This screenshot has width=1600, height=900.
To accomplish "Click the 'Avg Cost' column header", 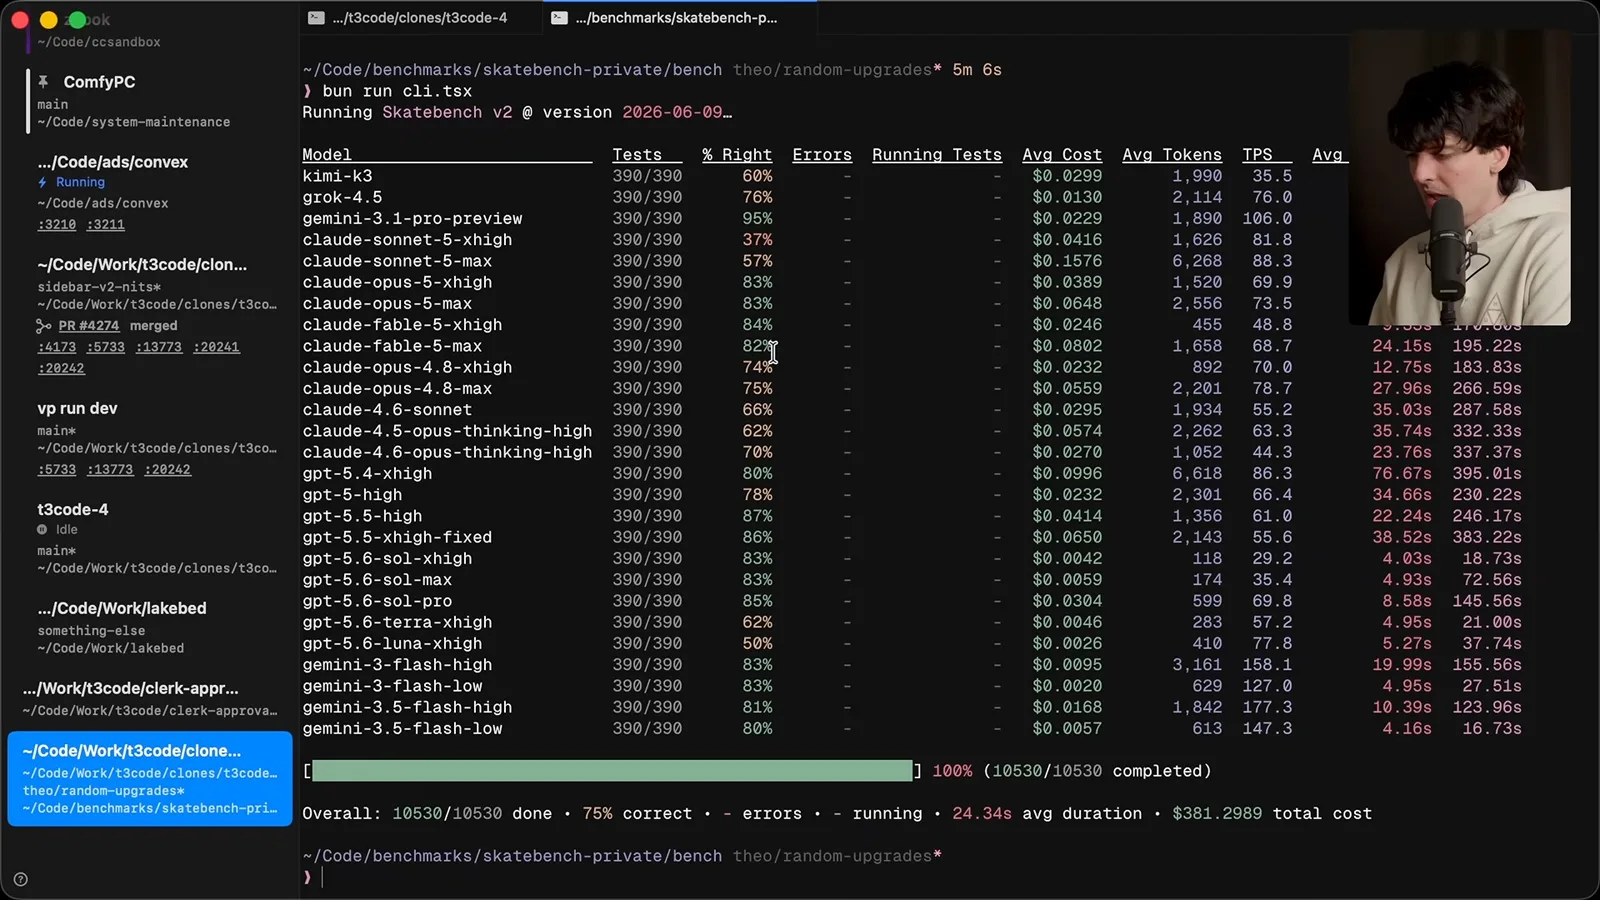I will 1062,155.
